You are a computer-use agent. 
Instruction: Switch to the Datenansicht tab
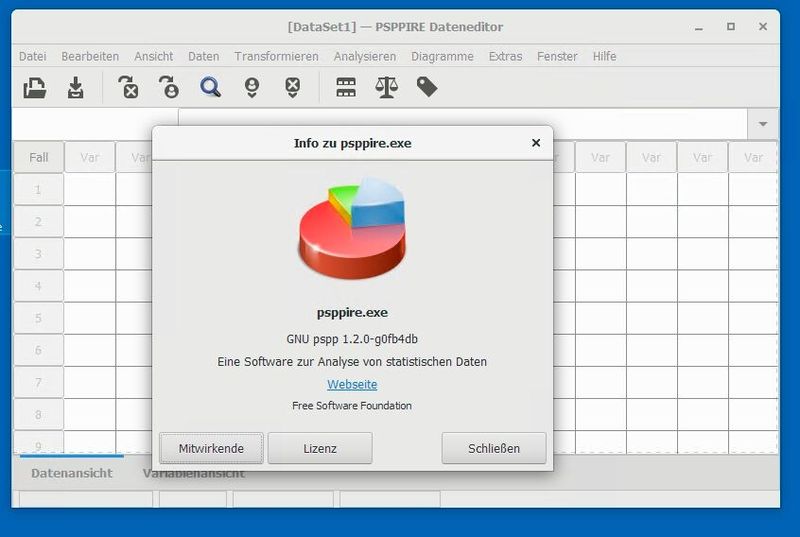(x=71, y=473)
